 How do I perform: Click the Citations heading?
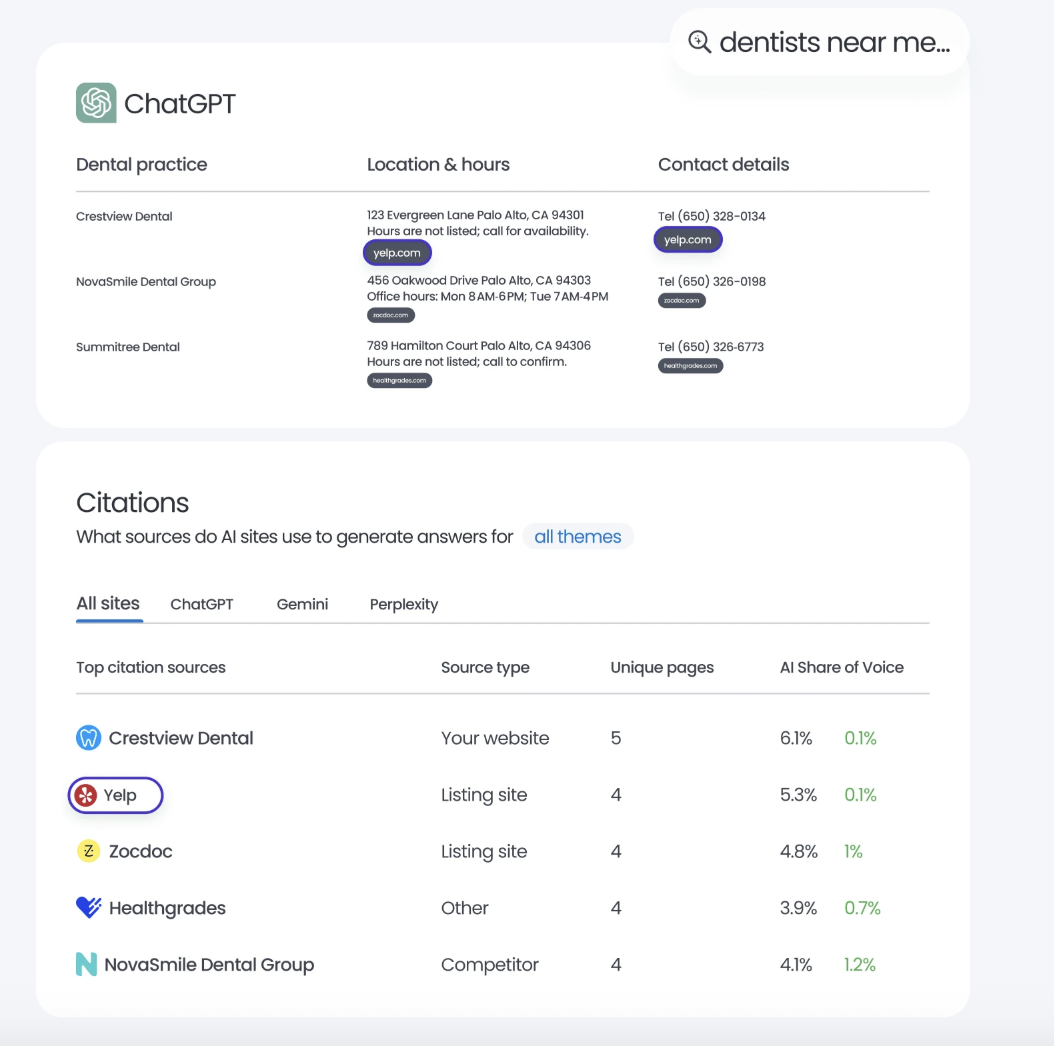(132, 503)
